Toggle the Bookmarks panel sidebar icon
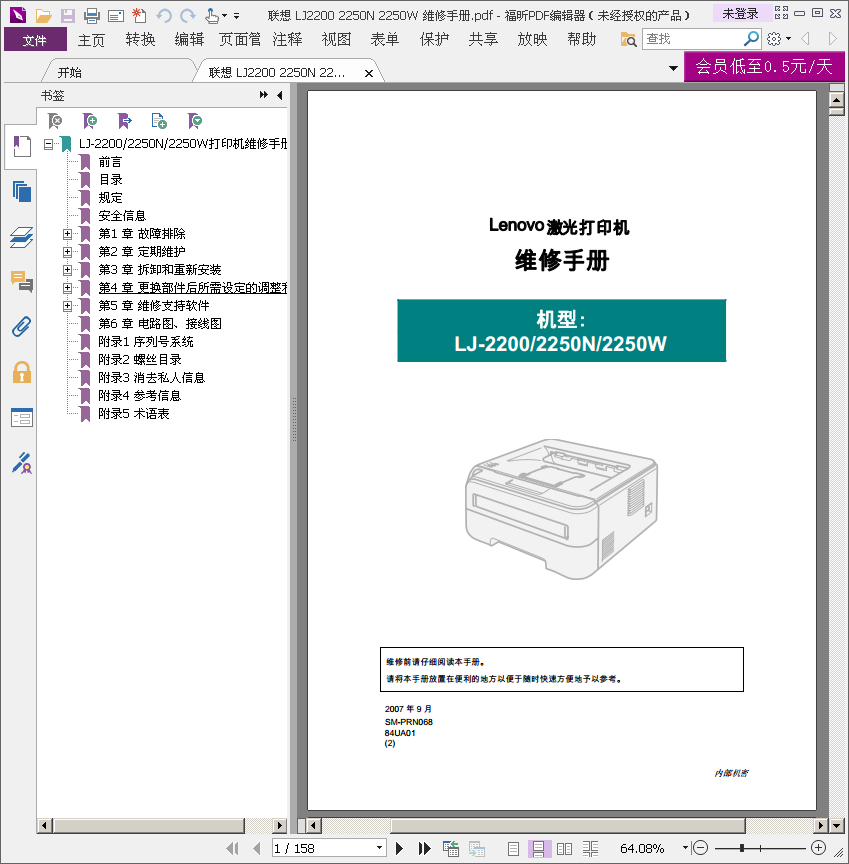The height and width of the screenshot is (864, 849). tap(22, 147)
